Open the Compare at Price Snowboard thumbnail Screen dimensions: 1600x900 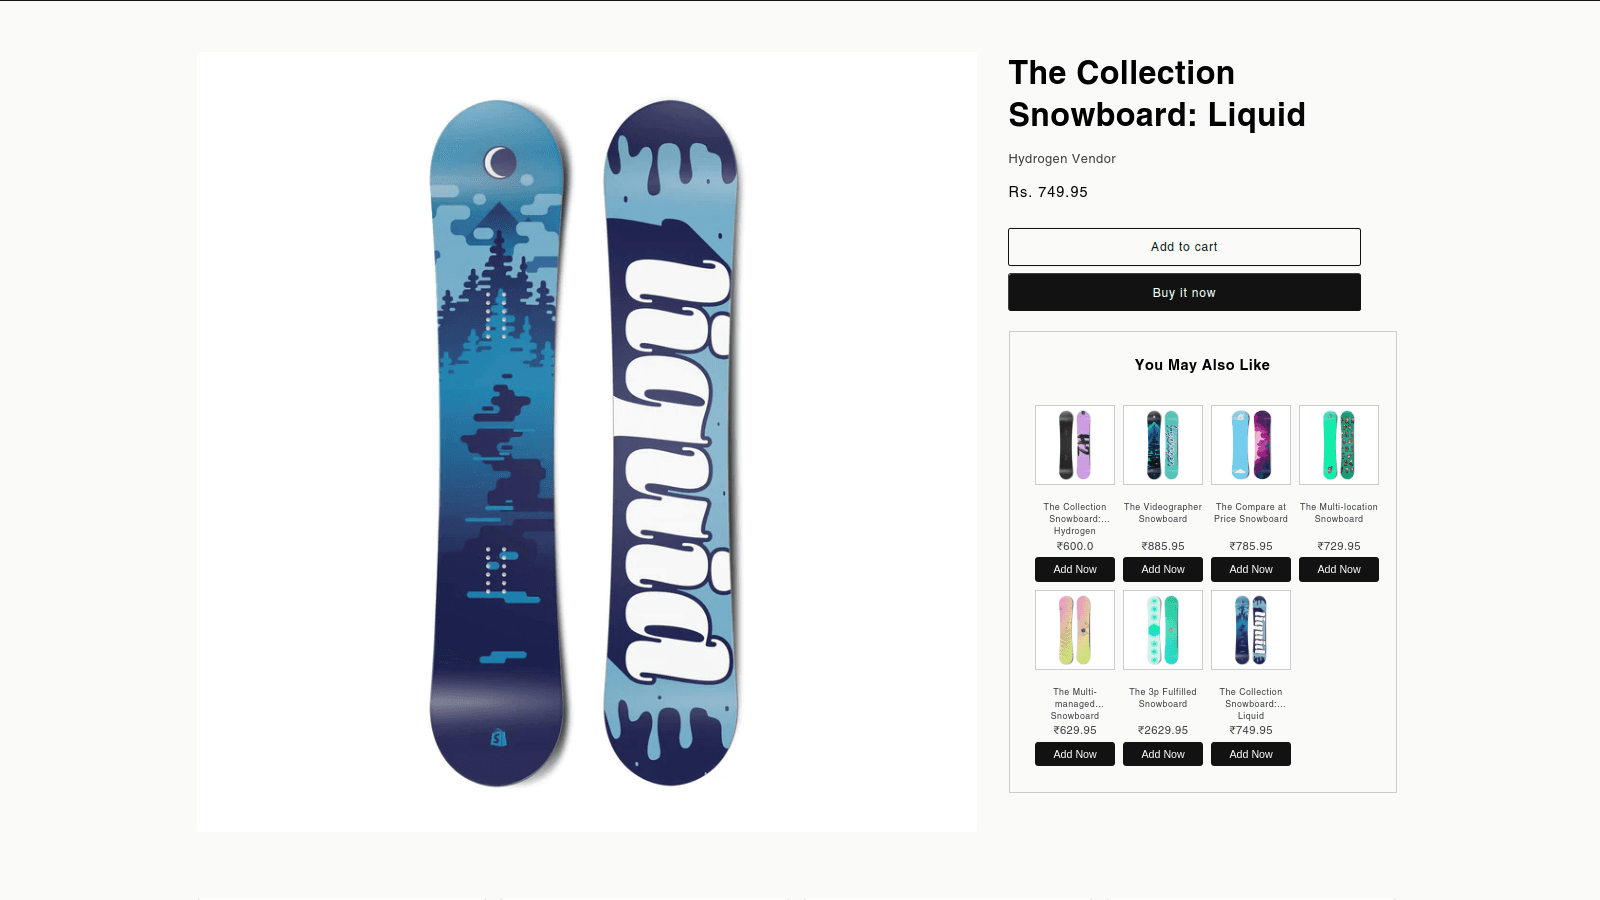pos(1251,445)
